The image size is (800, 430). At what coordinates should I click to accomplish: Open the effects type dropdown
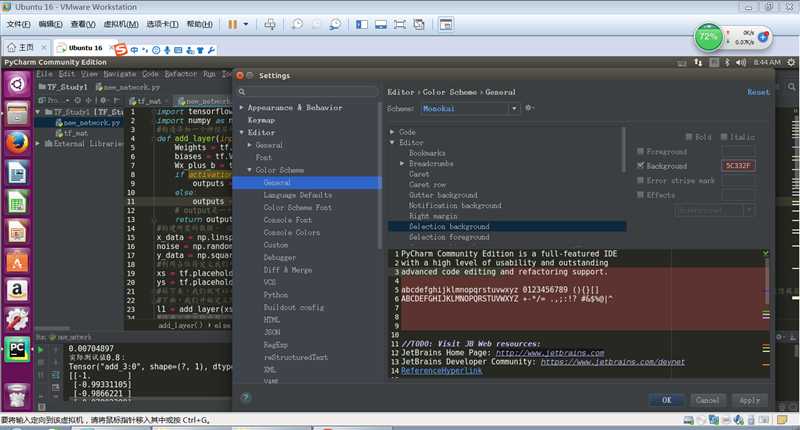pyautogui.click(x=714, y=210)
